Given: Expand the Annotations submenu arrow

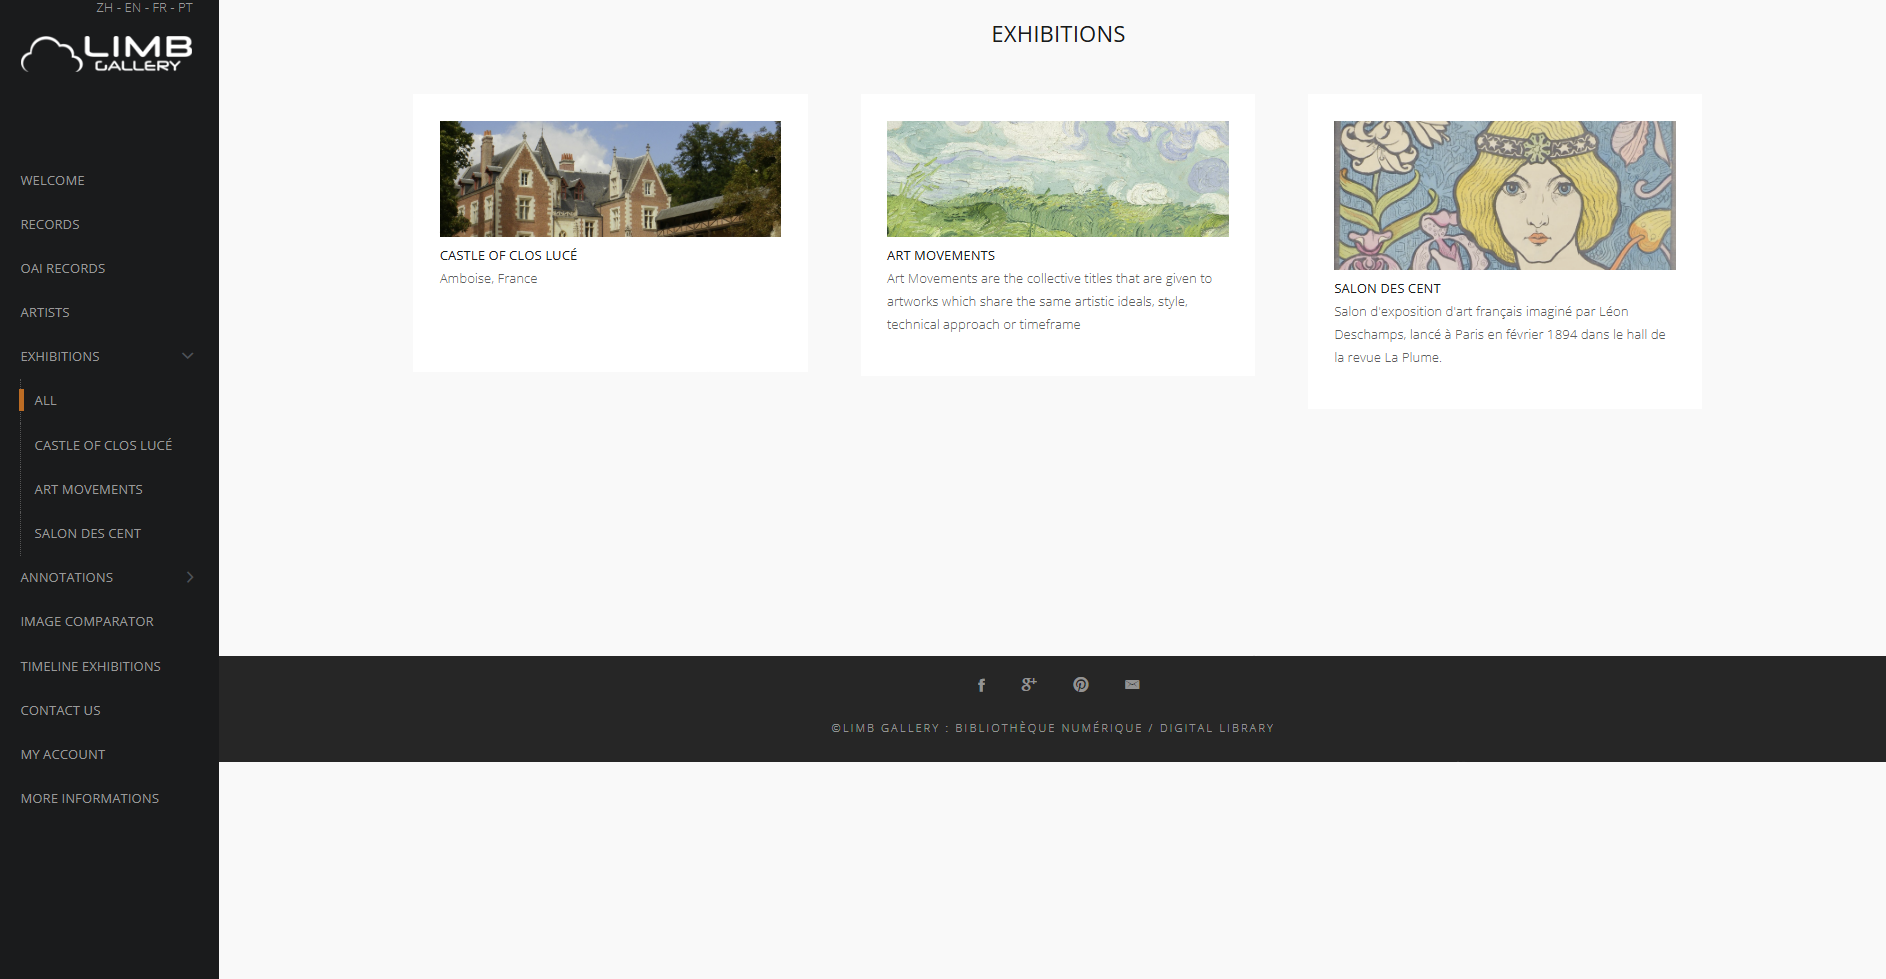Looking at the screenshot, I should (190, 577).
